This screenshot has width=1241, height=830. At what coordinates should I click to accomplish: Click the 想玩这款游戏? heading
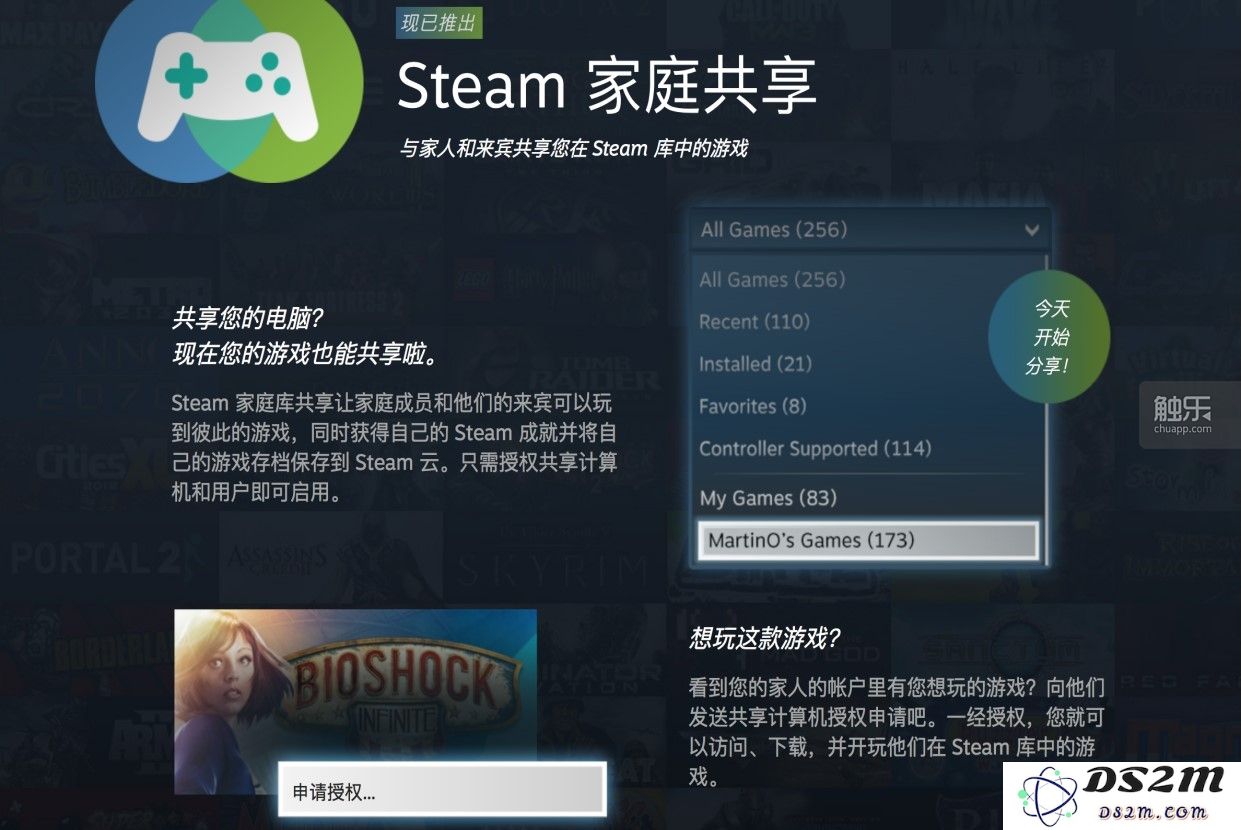point(765,638)
